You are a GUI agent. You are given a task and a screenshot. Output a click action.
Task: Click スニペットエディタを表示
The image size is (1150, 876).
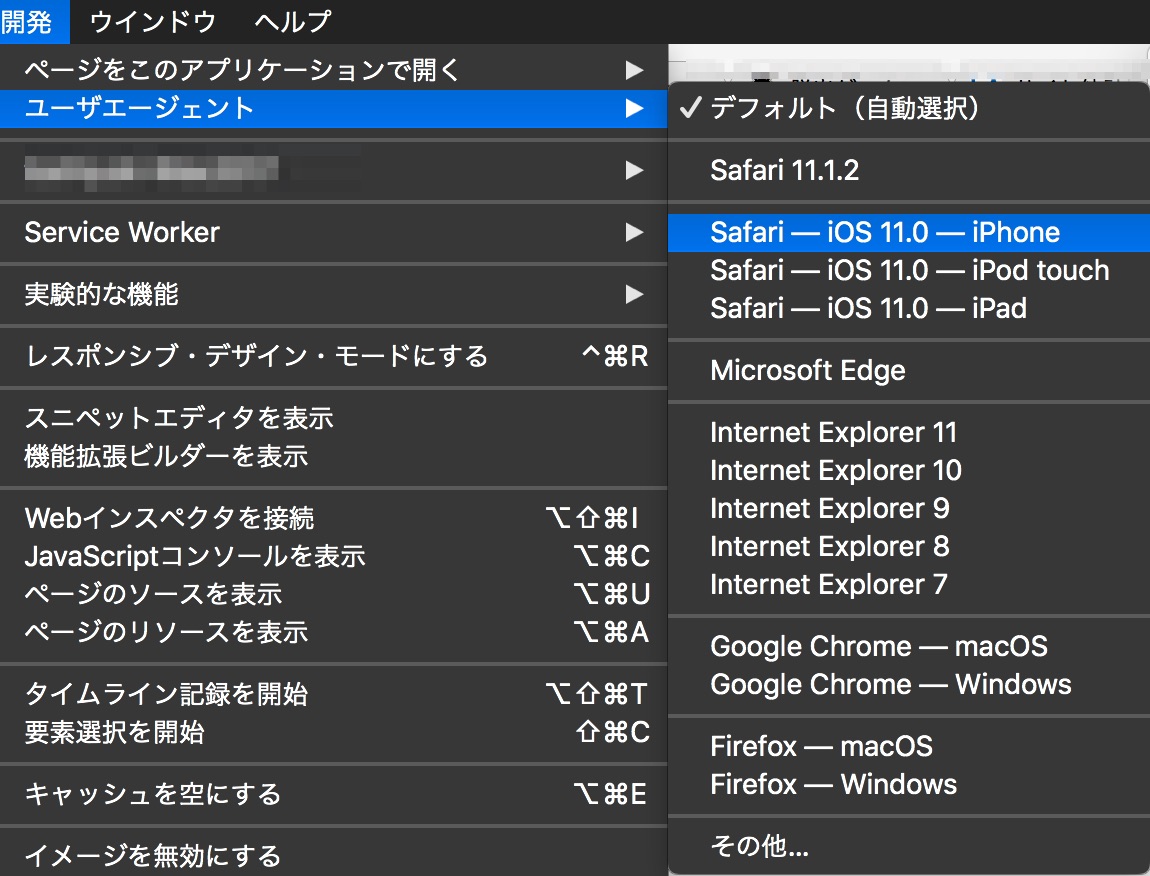coord(334,418)
